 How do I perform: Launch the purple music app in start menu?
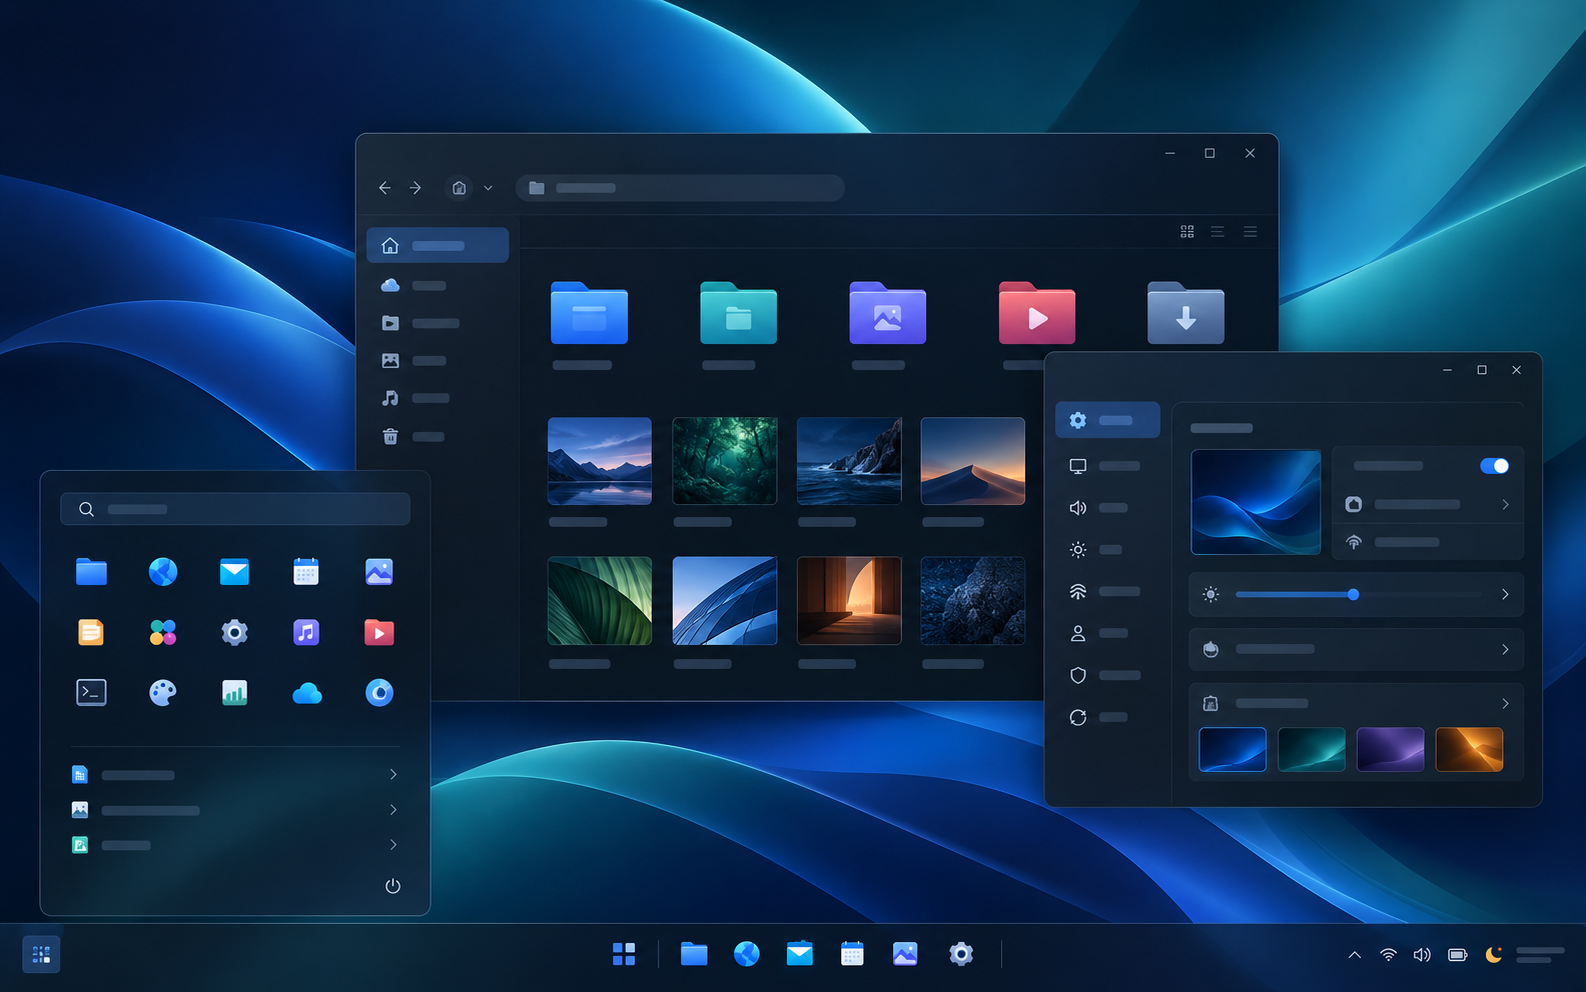click(x=306, y=632)
